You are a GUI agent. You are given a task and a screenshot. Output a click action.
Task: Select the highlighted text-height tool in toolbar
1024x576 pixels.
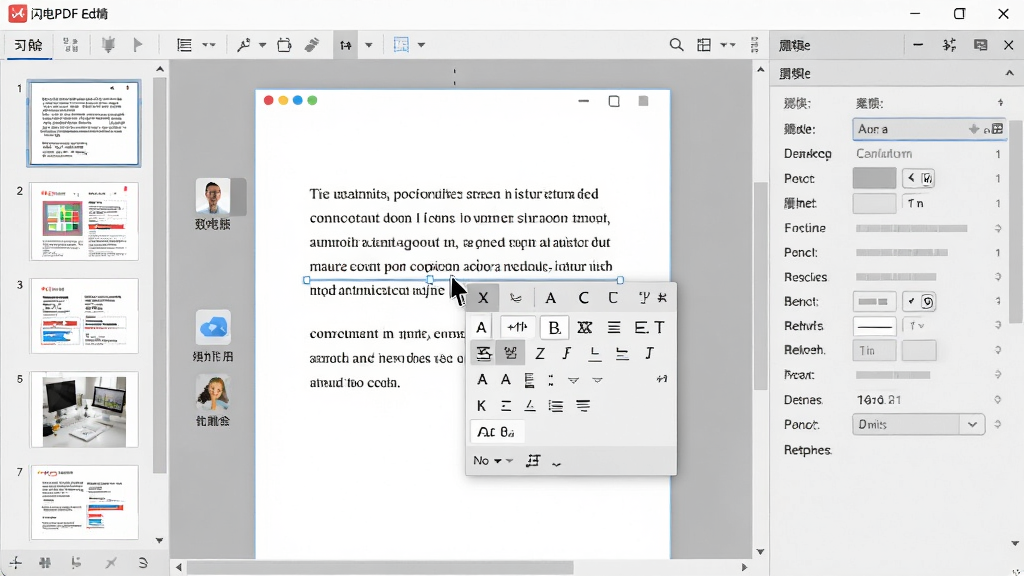pyautogui.click(x=345, y=45)
